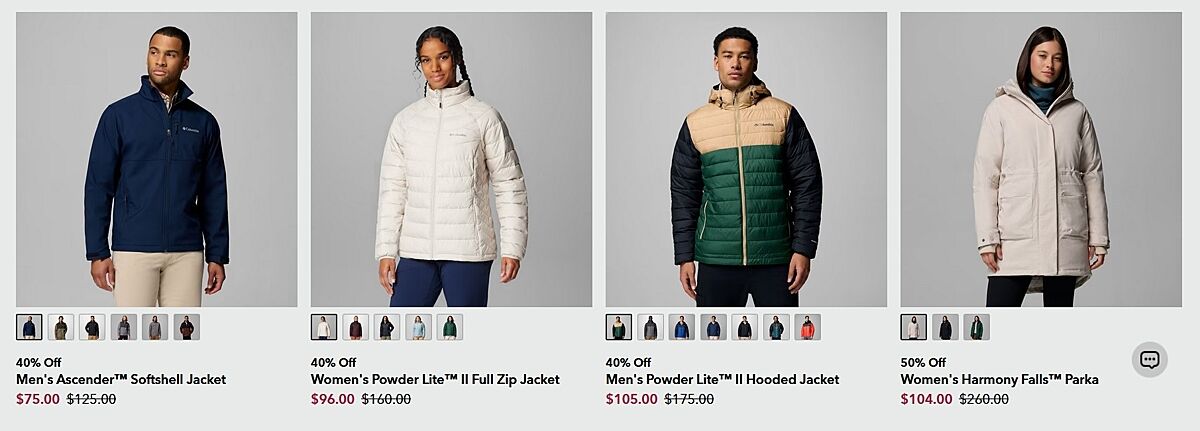Pick green swatch for Women's Harmony Falls Parka
Image resolution: width=1200 pixels, height=431 pixels.
(x=977, y=327)
